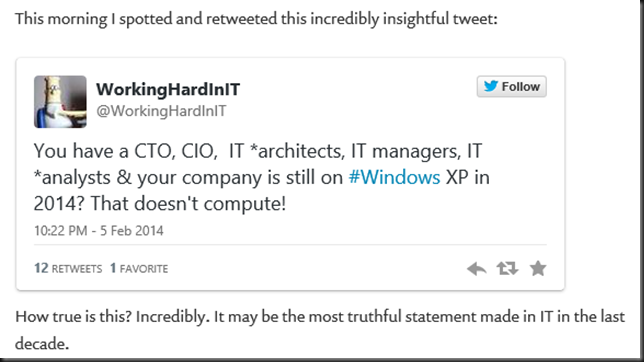Open the bold WorkingHardInIT display name
This screenshot has width=644, height=362.
tap(168, 90)
